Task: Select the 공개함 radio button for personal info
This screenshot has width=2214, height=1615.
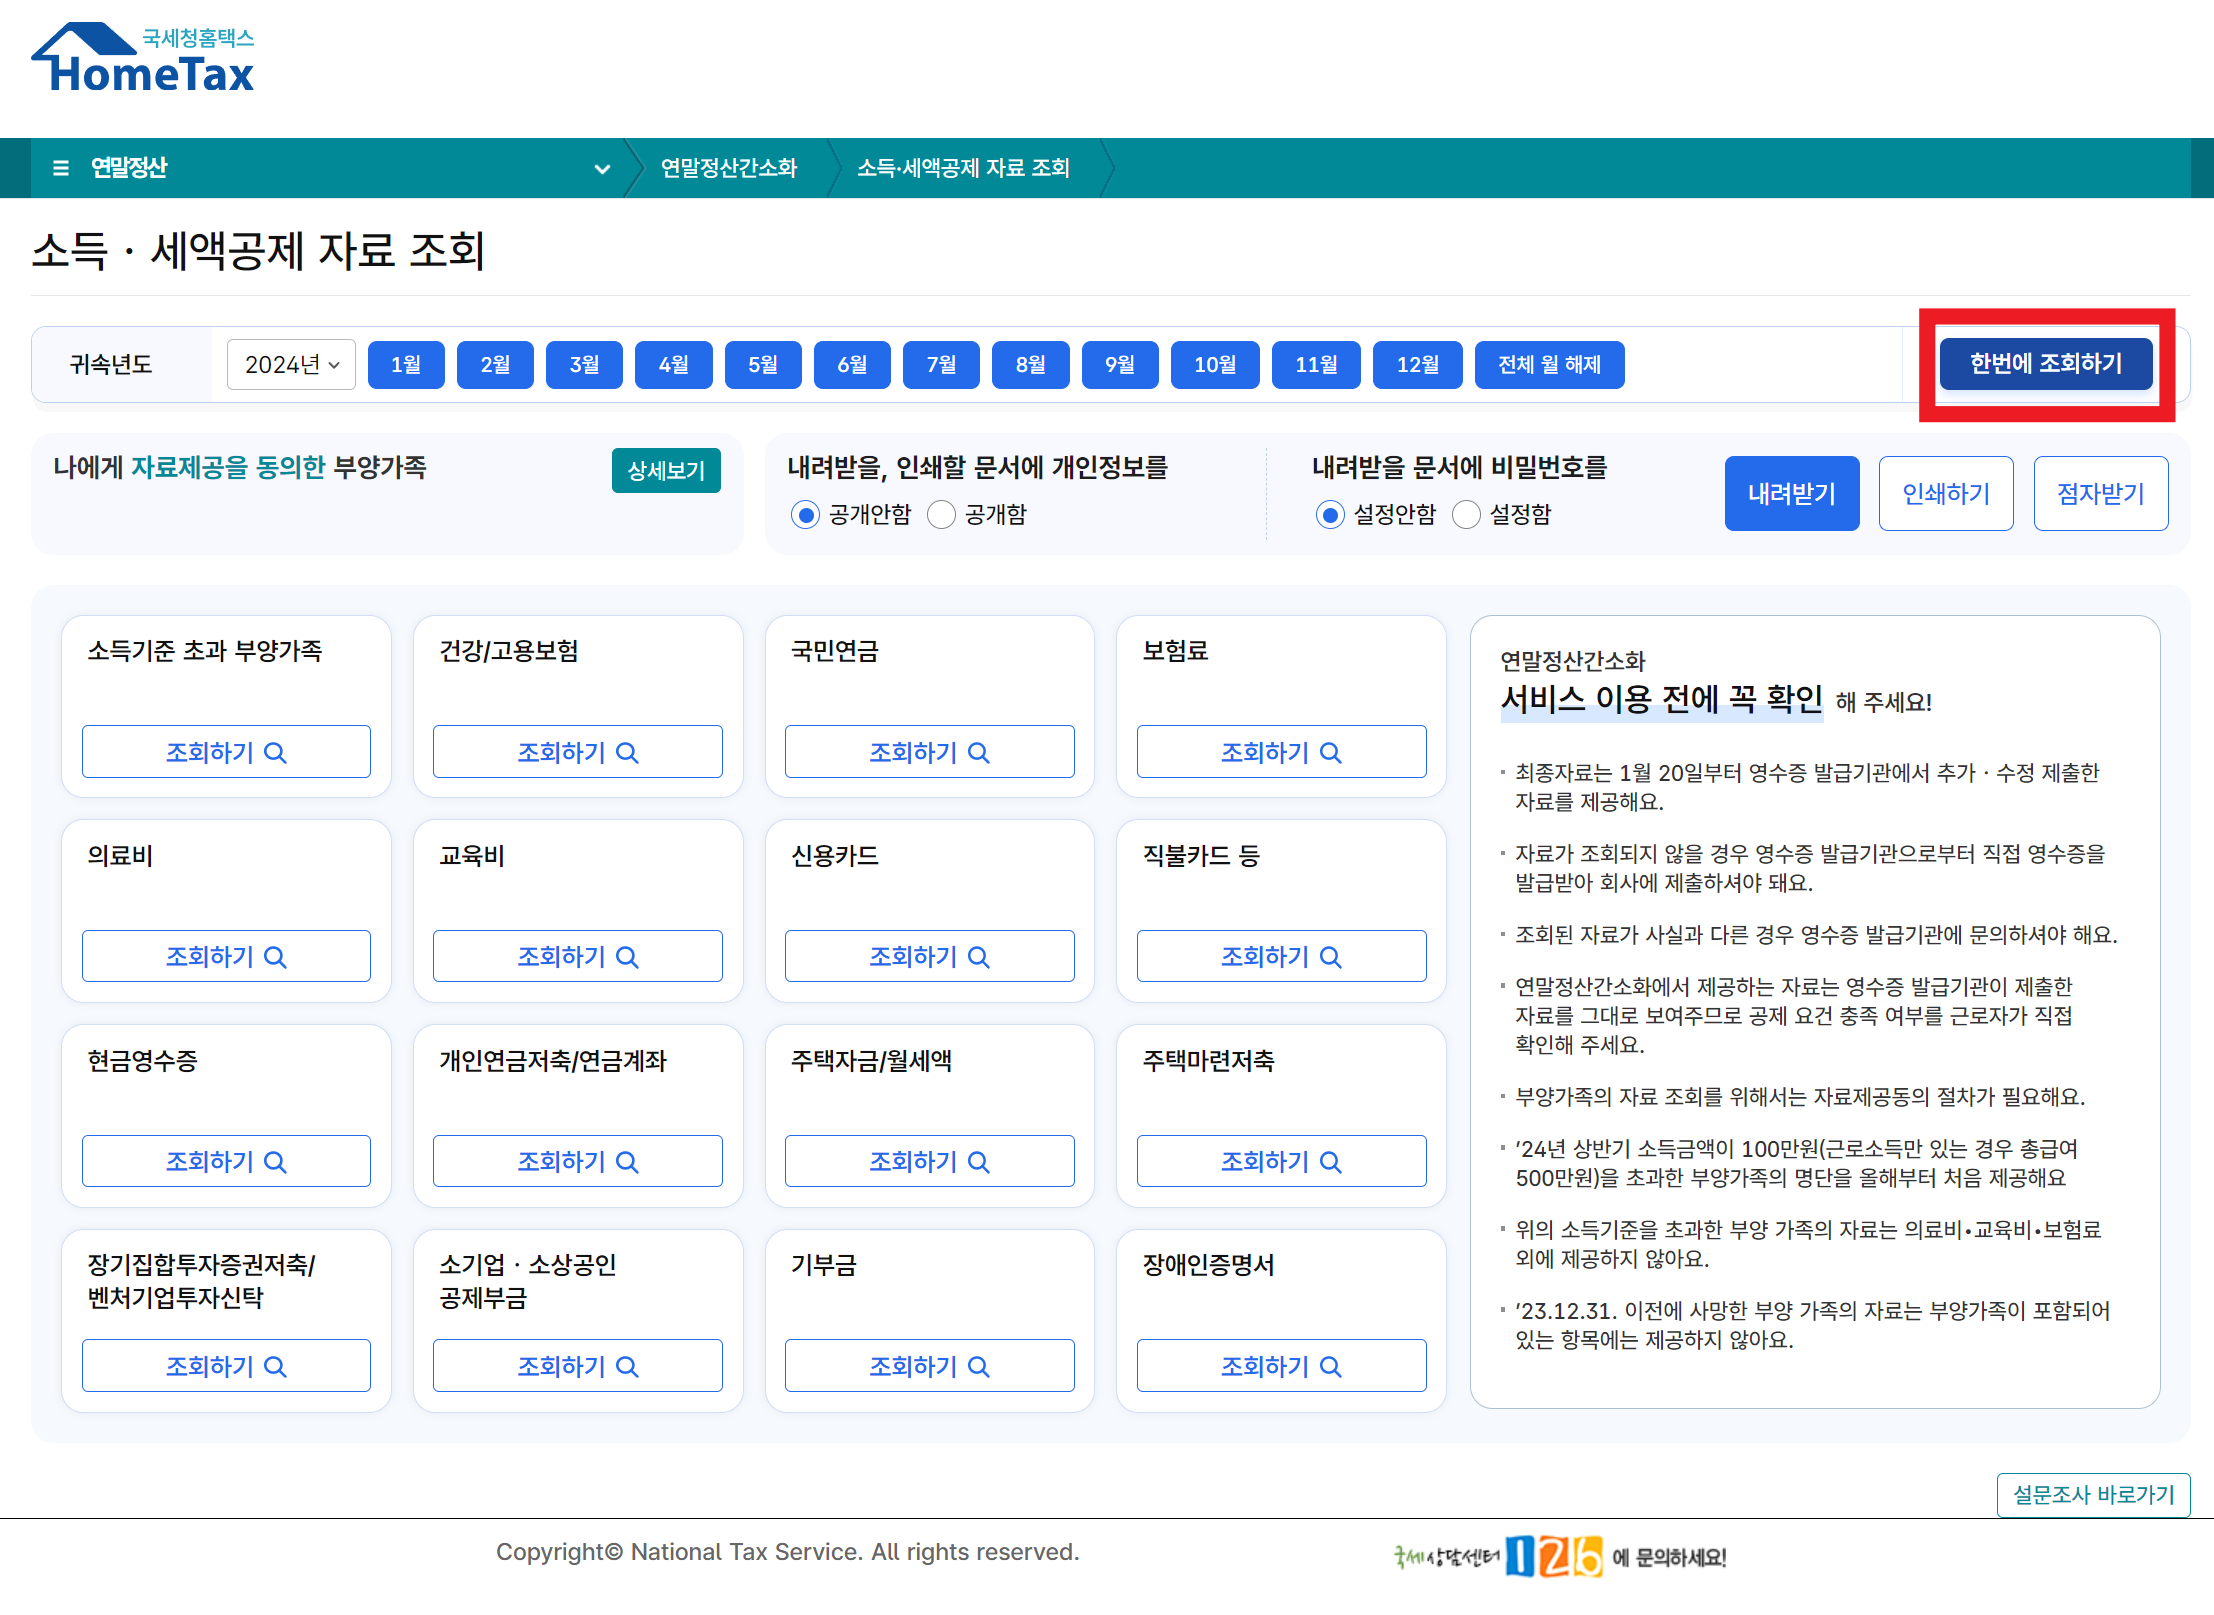Action: coord(941,514)
